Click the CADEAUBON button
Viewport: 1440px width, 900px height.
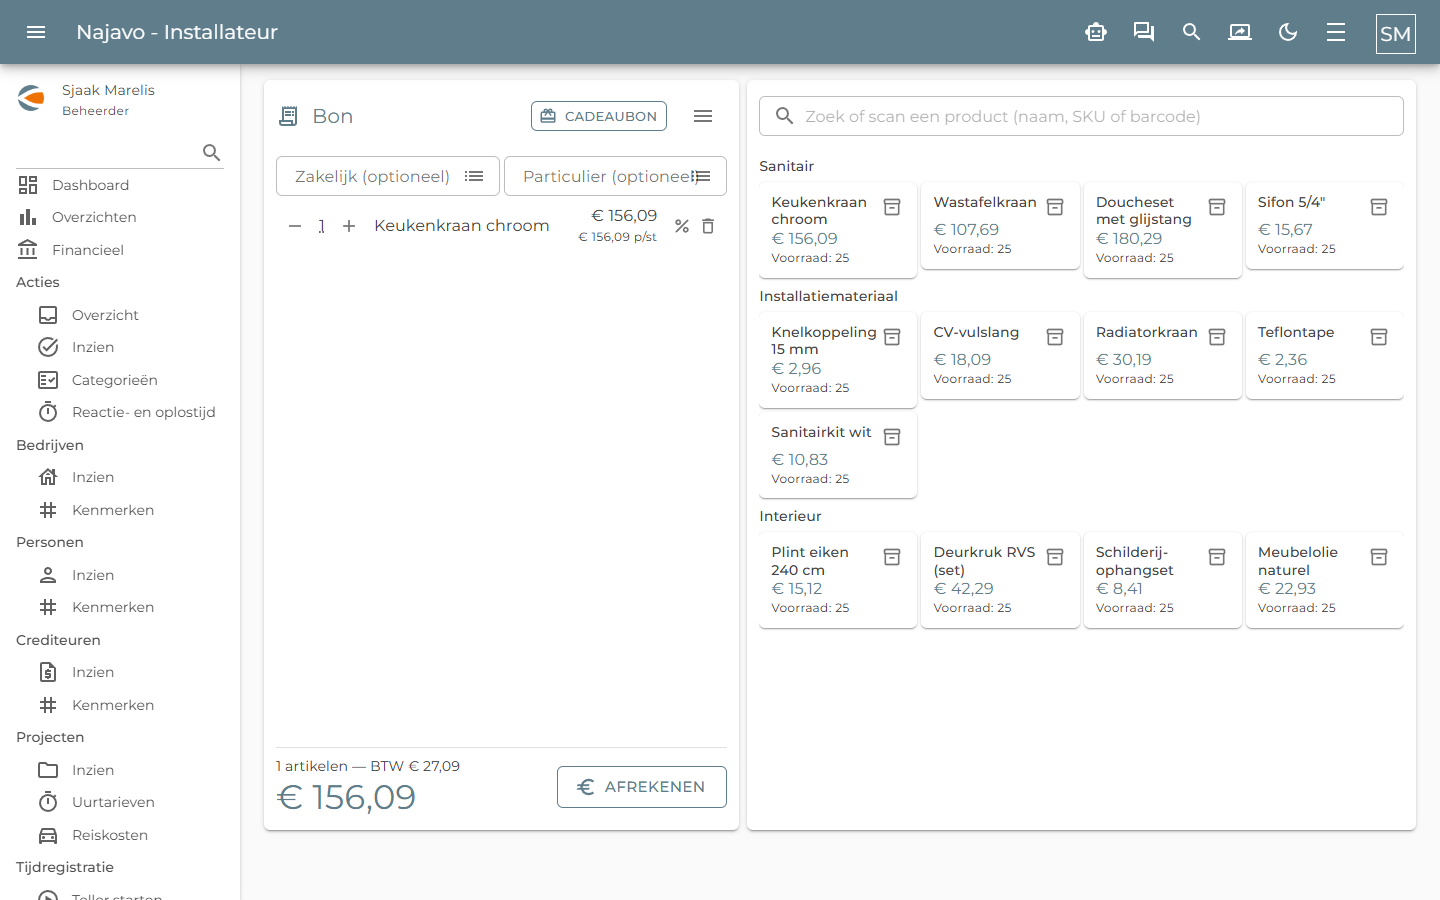point(599,116)
